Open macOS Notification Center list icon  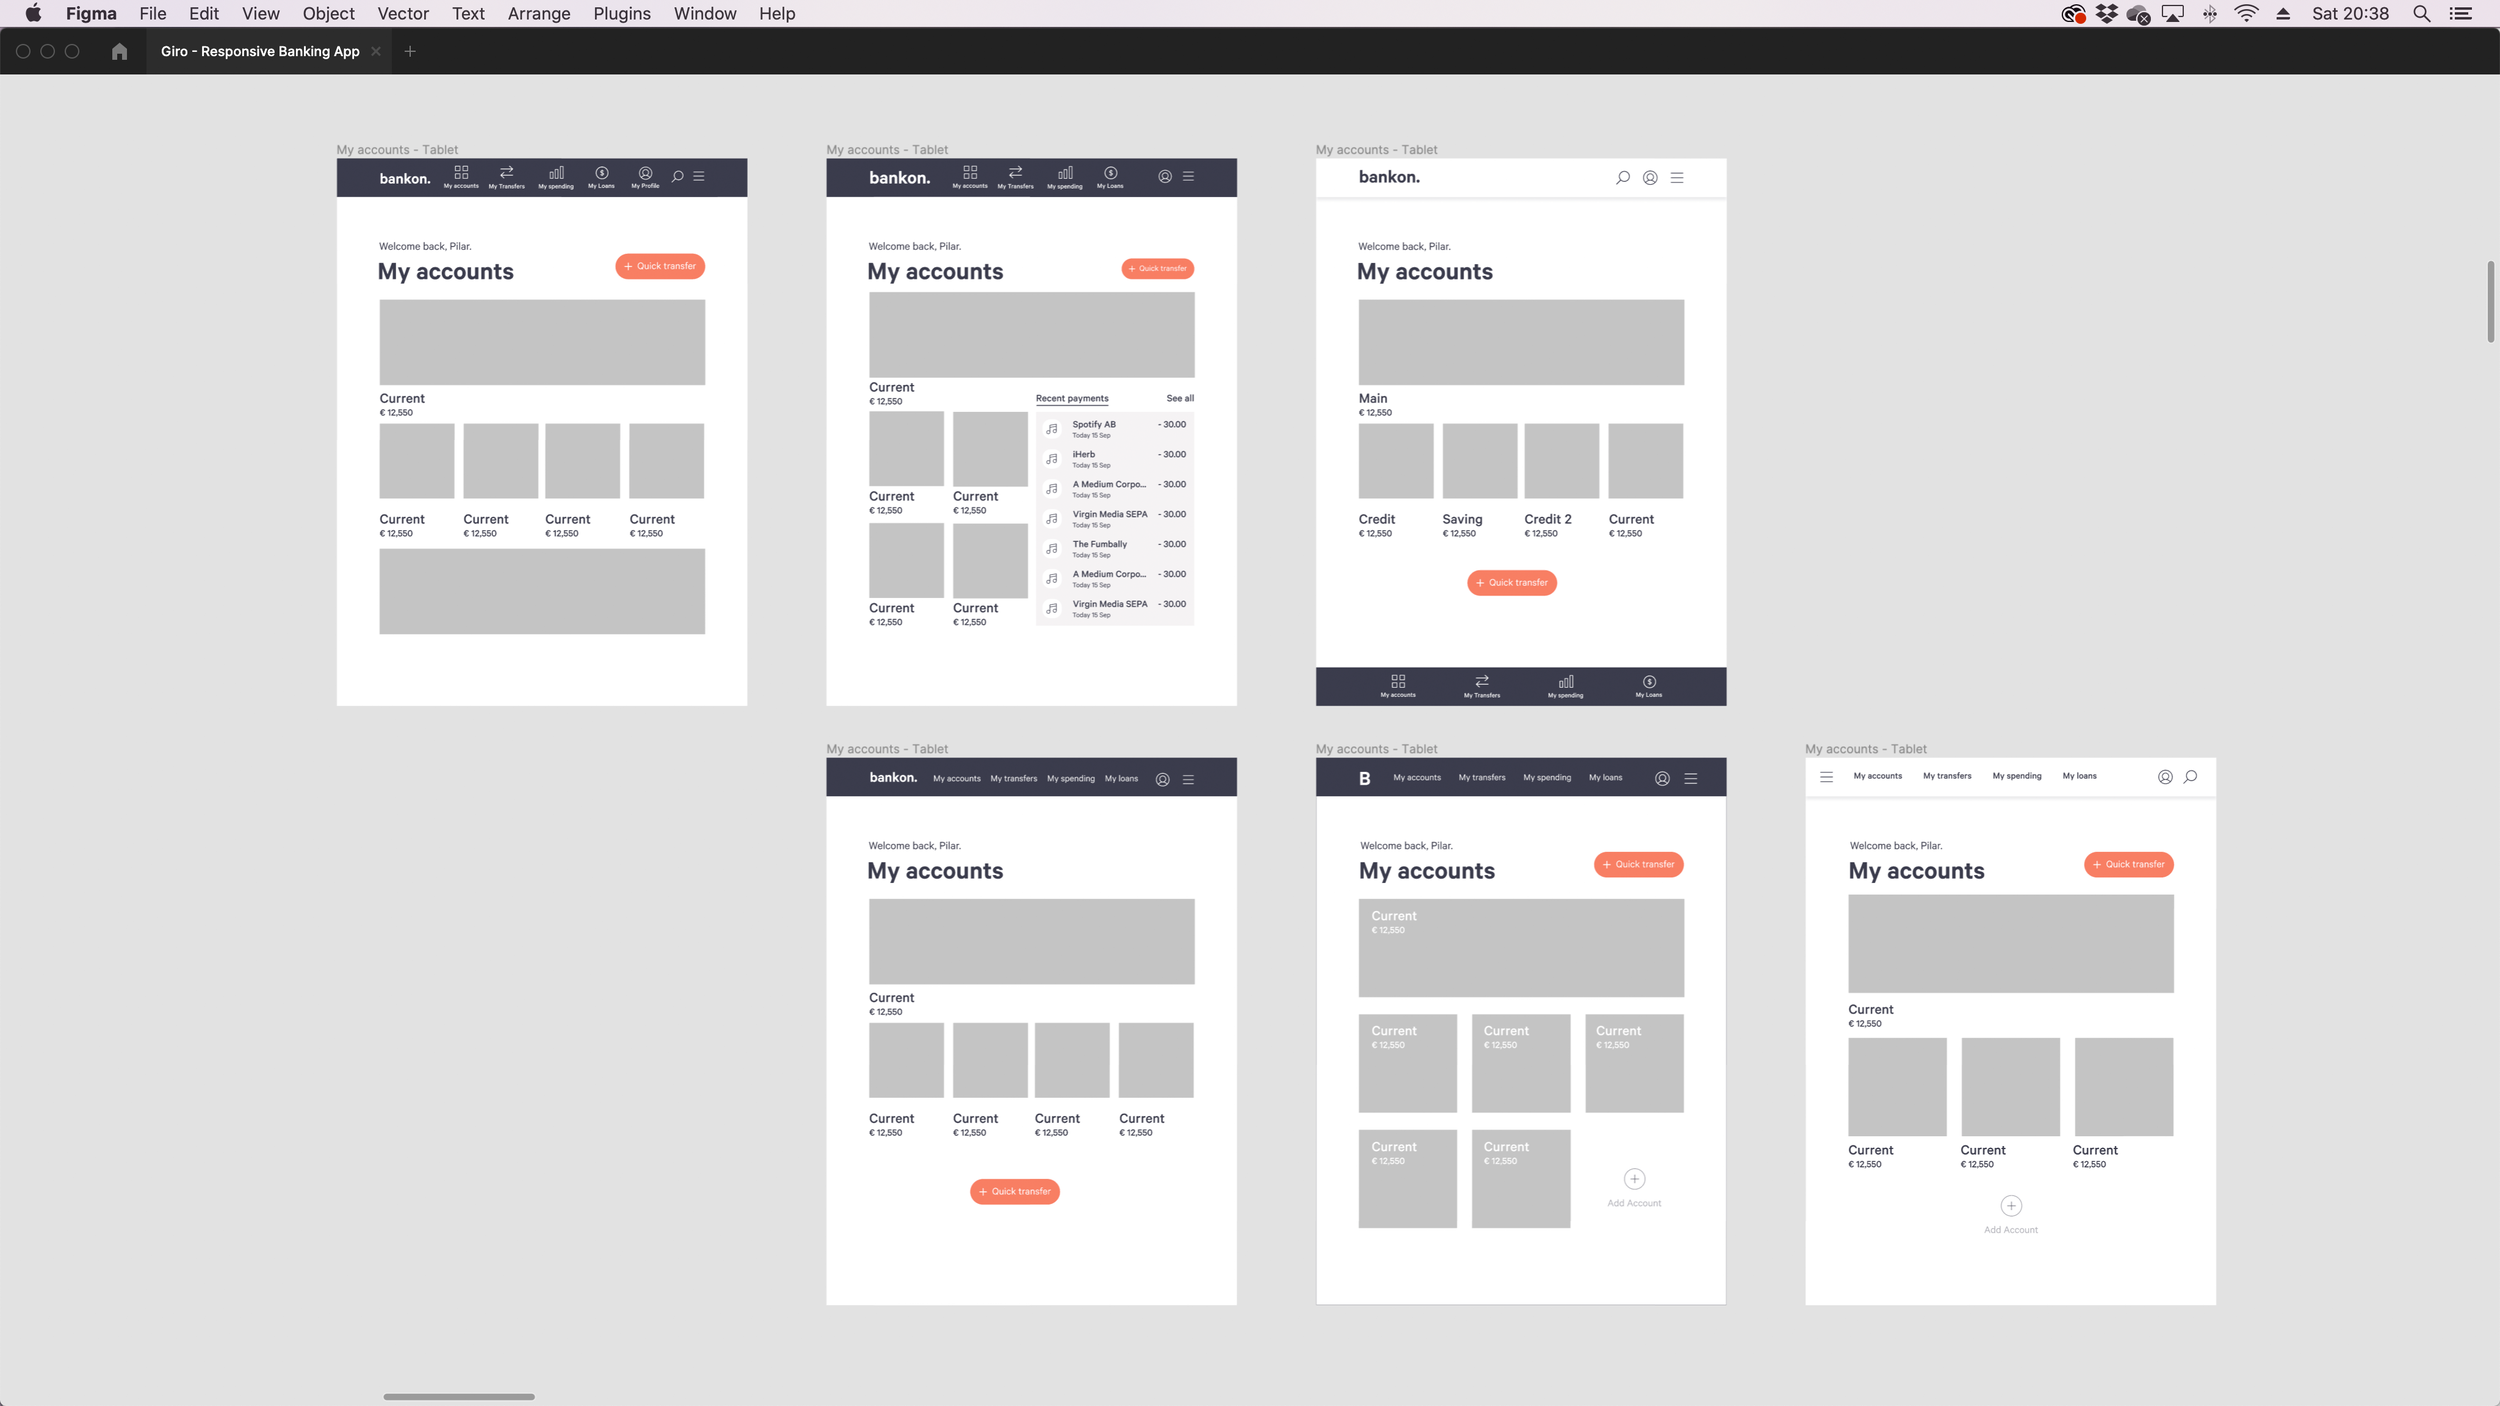2461,13
